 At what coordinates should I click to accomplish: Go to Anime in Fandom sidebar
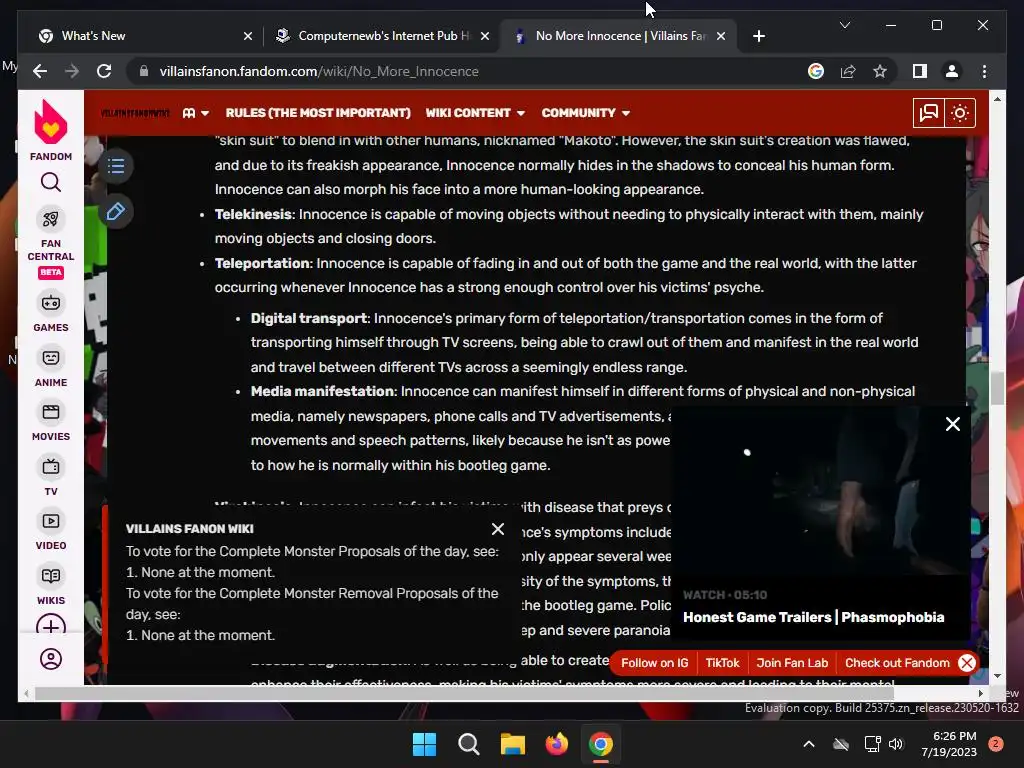pyautogui.click(x=50, y=367)
